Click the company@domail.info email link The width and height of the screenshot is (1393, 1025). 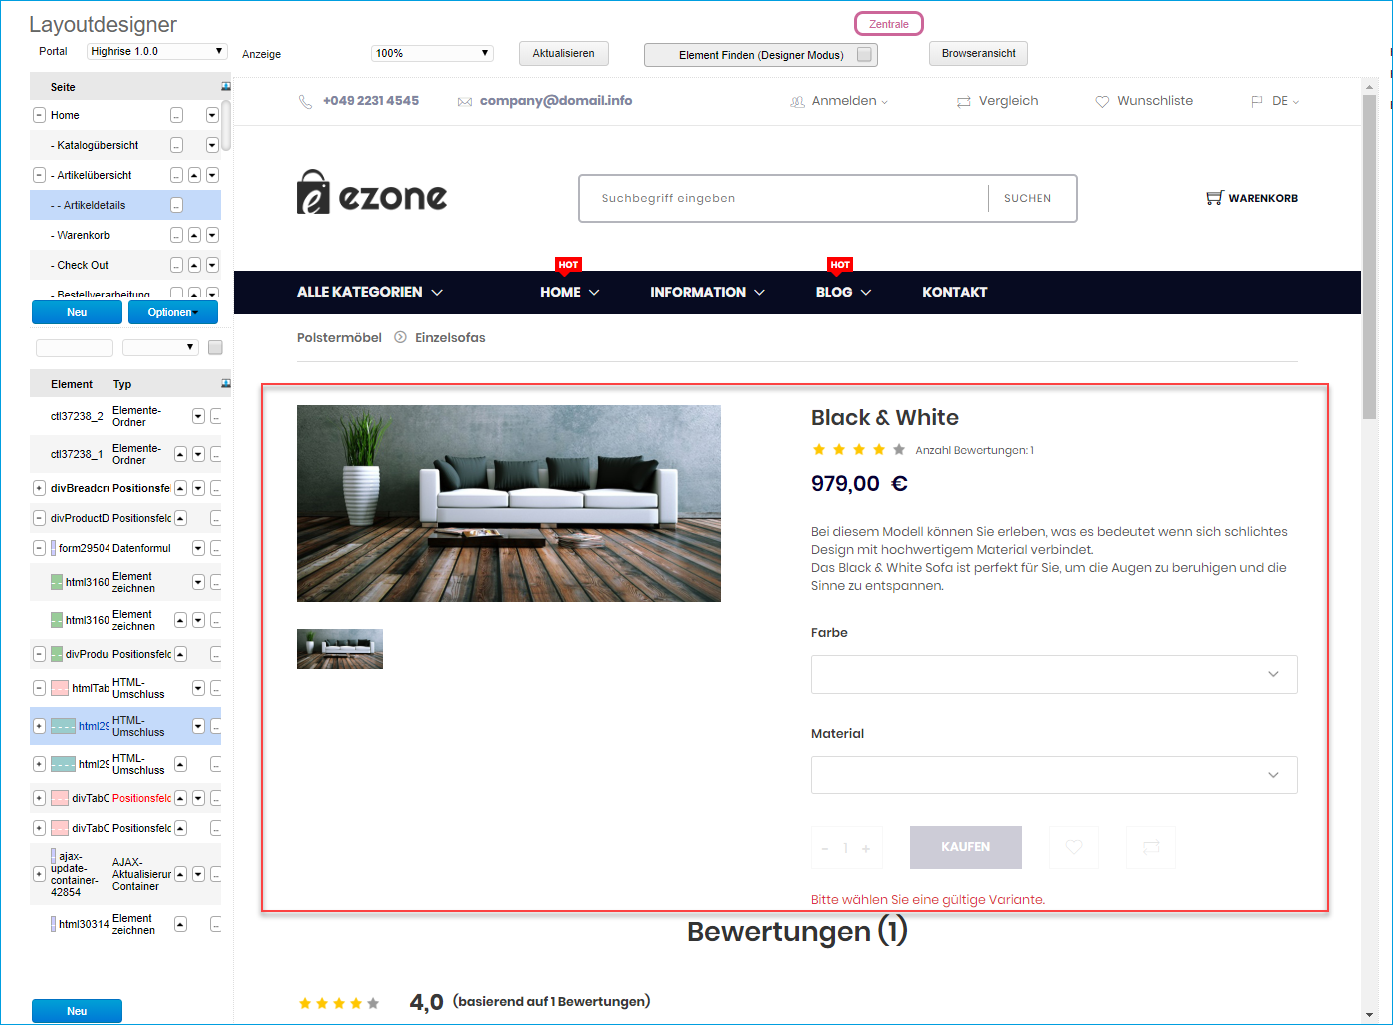click(x=556, y=100)
